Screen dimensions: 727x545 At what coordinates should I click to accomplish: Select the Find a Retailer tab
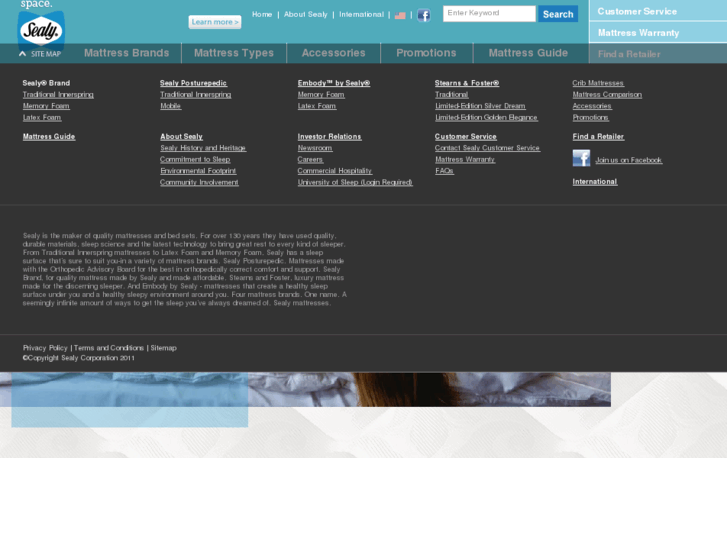point(658,54)
